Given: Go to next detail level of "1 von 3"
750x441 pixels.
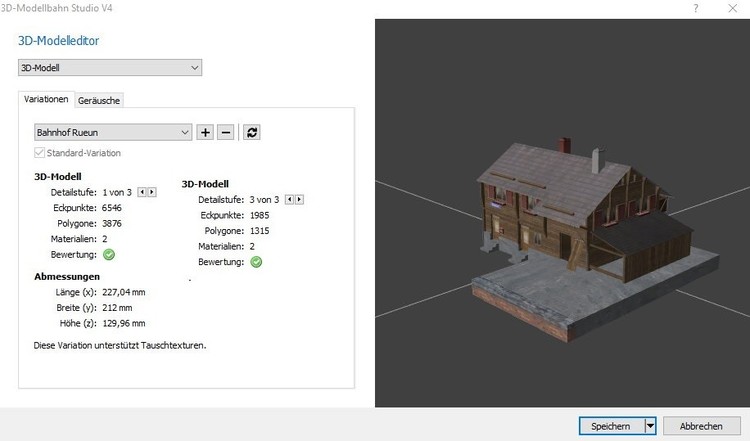Looking at the screenshot, I should pos(151,191).
